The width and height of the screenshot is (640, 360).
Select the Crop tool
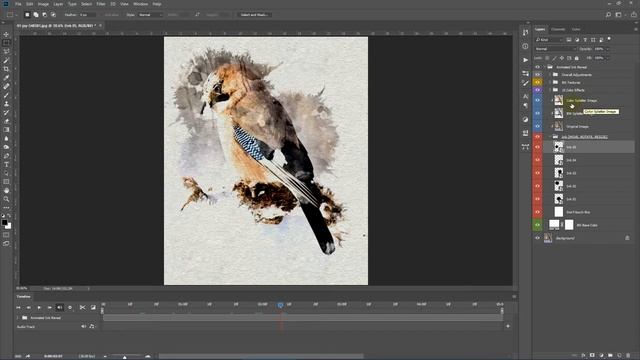pyautogui.click(x=6, y=69)
